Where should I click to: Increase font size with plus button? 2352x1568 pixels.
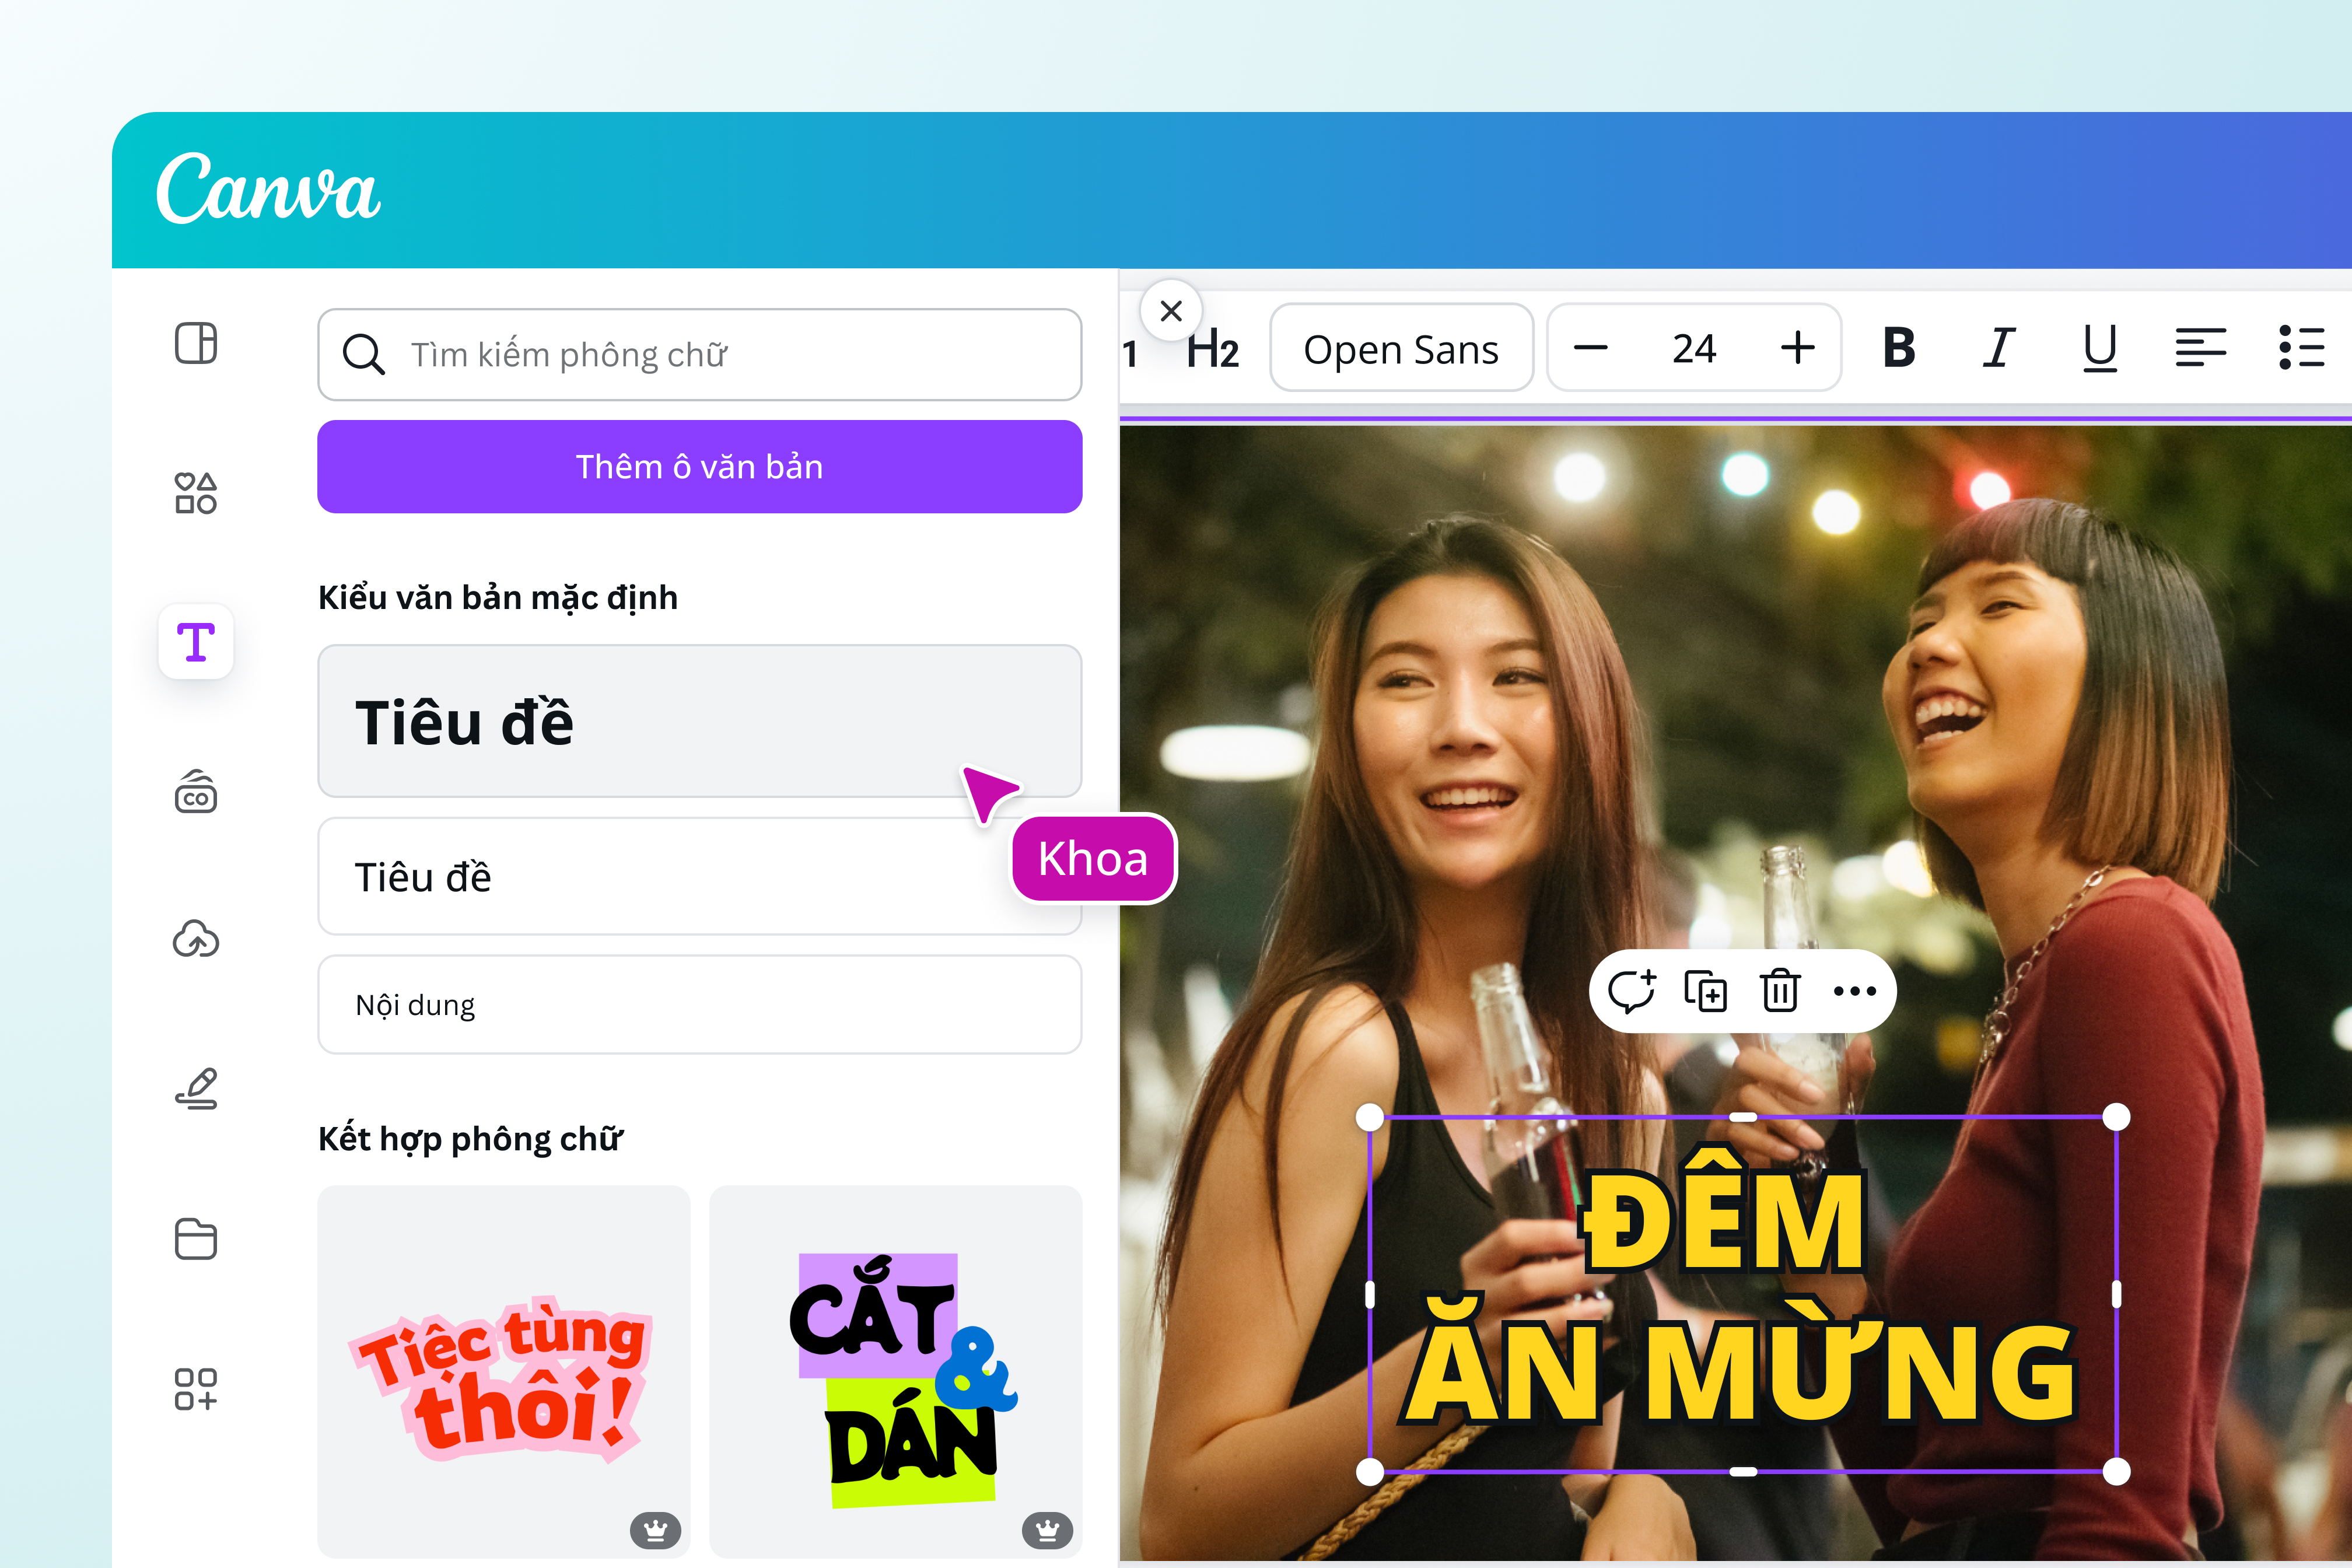point(1797,348)
